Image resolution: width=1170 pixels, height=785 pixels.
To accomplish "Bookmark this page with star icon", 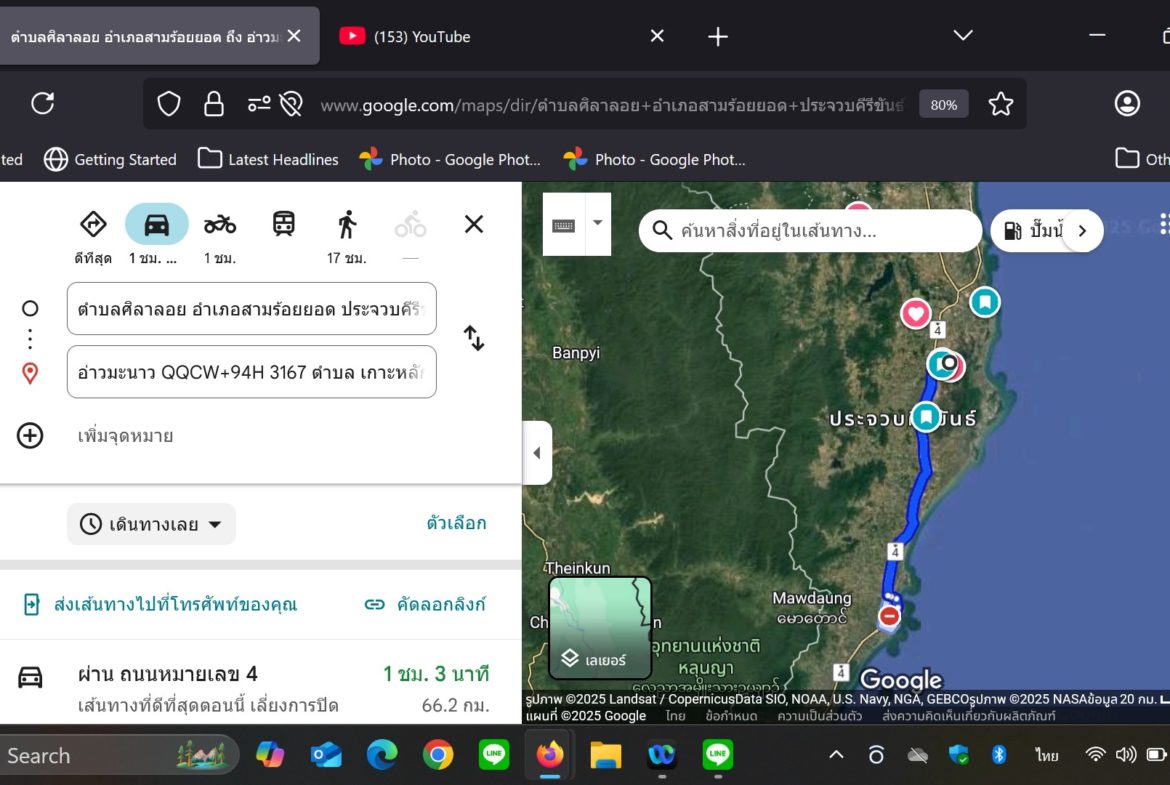I will 1000,104.
